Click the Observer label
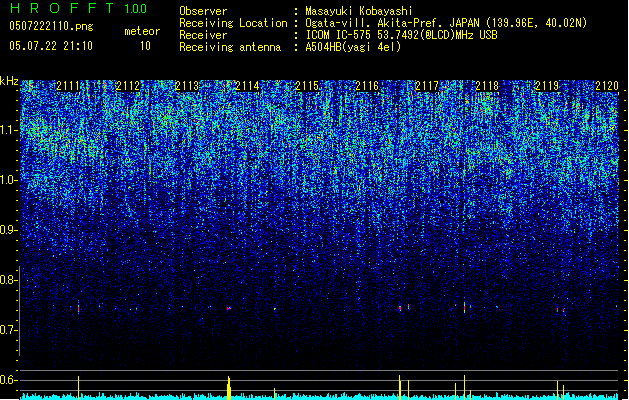629x400 pixels. (203, 11)
